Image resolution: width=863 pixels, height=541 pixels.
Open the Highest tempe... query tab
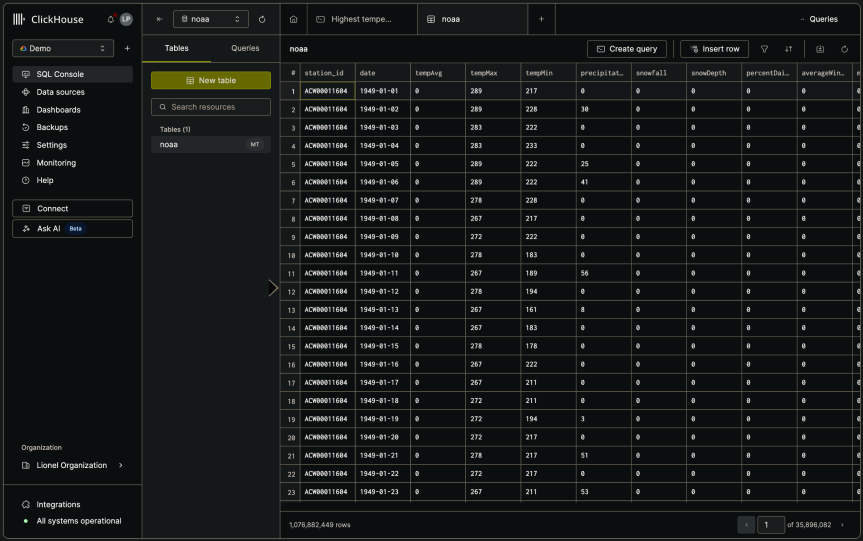[x=362, y=19]
